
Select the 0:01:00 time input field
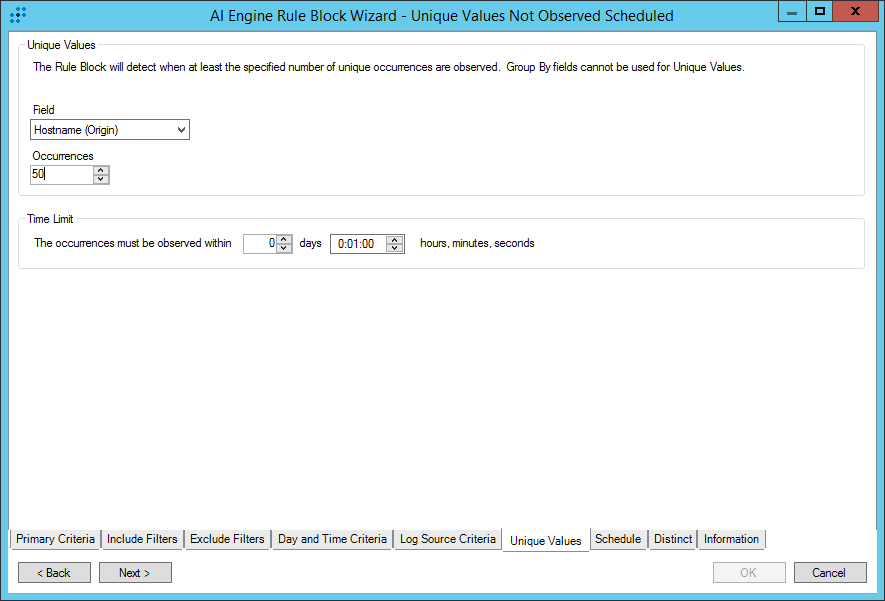[x=358, y=243]
